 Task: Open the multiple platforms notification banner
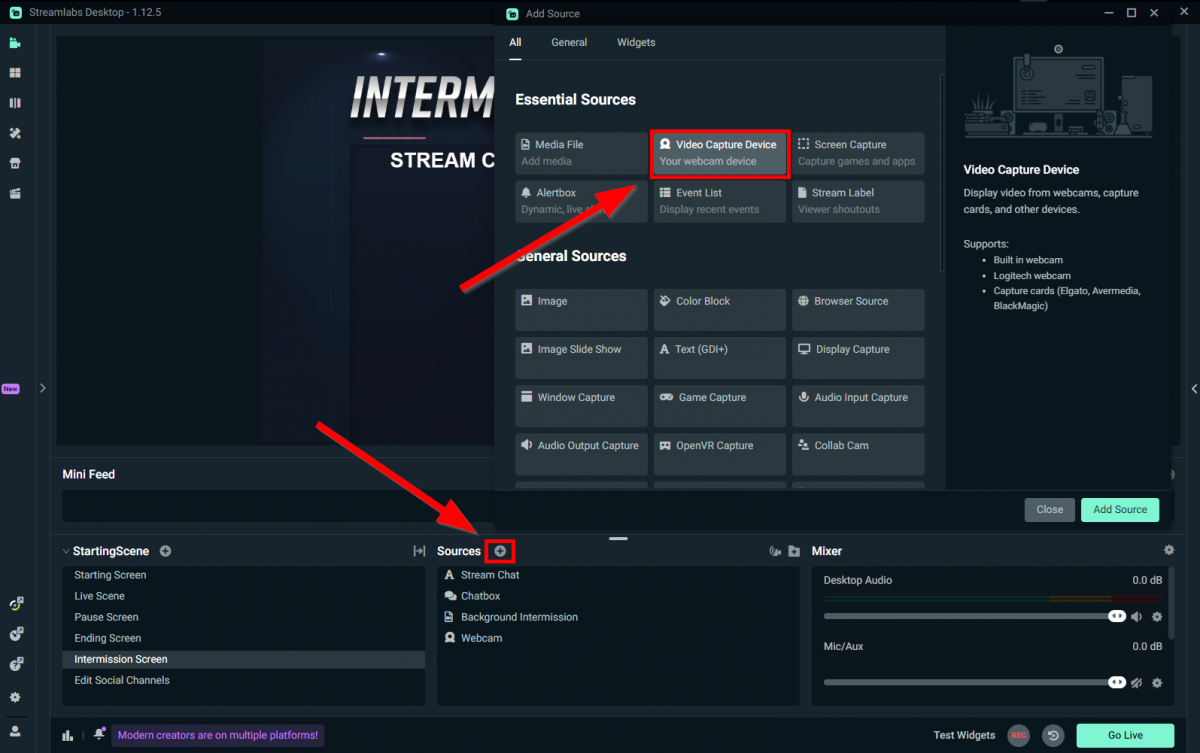tap(218, 735)
